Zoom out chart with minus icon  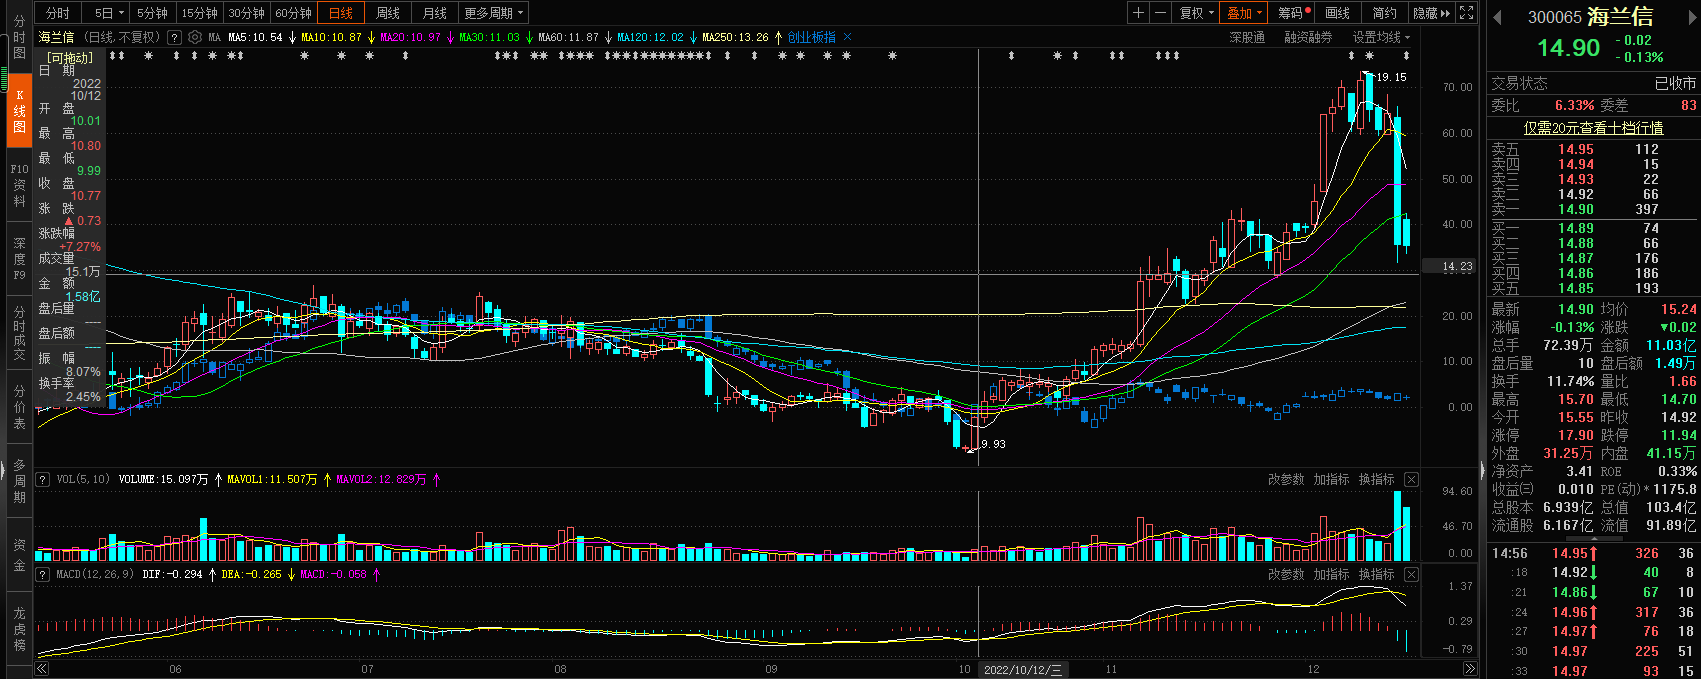point(1160,13)
